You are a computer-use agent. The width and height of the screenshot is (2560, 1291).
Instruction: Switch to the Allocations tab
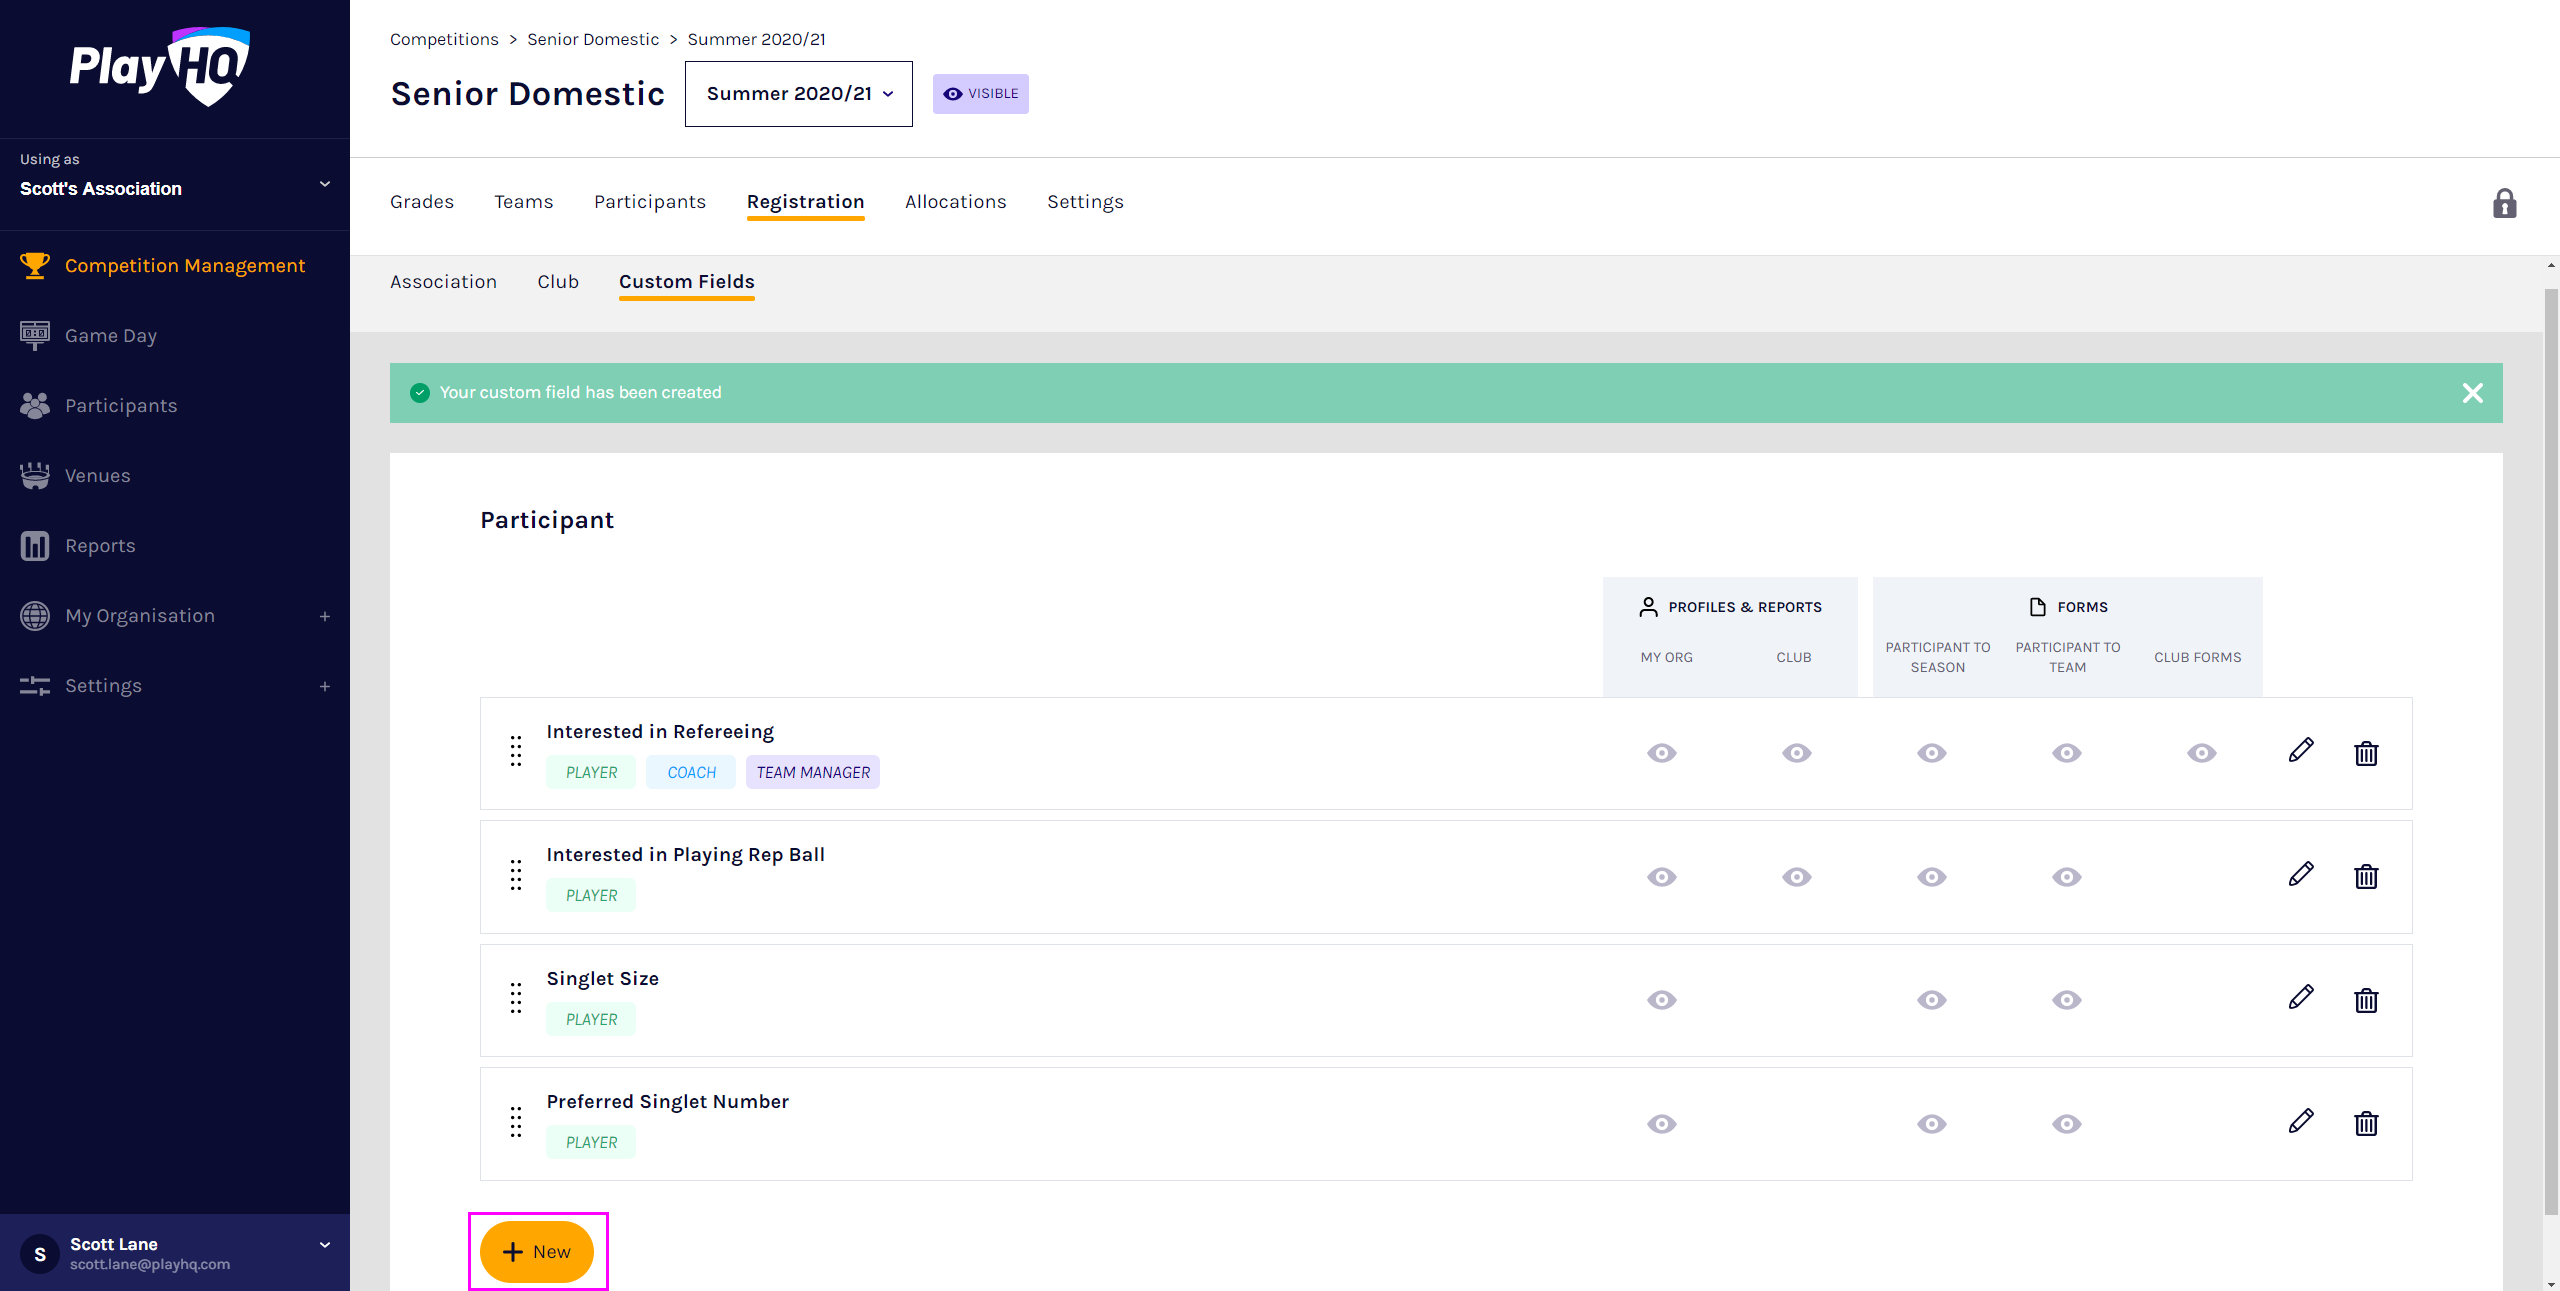click(955, 202)
